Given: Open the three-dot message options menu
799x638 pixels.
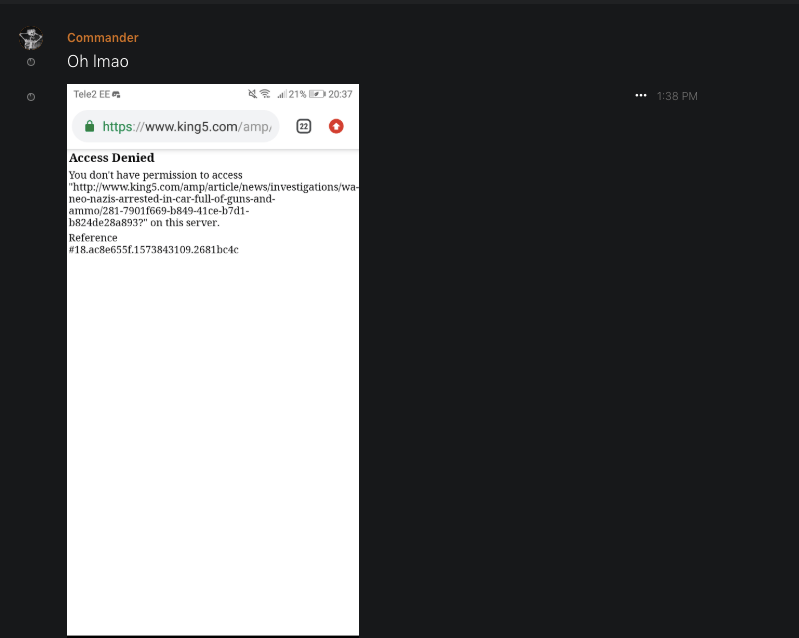Looking at the screenshot, I should (x=641, y=96).
